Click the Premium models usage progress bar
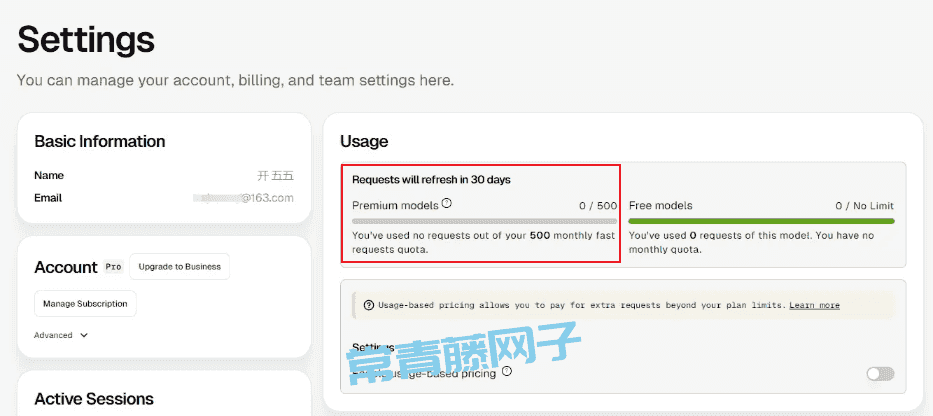Viewport: 933px width, 416px height. click(484, 221)
